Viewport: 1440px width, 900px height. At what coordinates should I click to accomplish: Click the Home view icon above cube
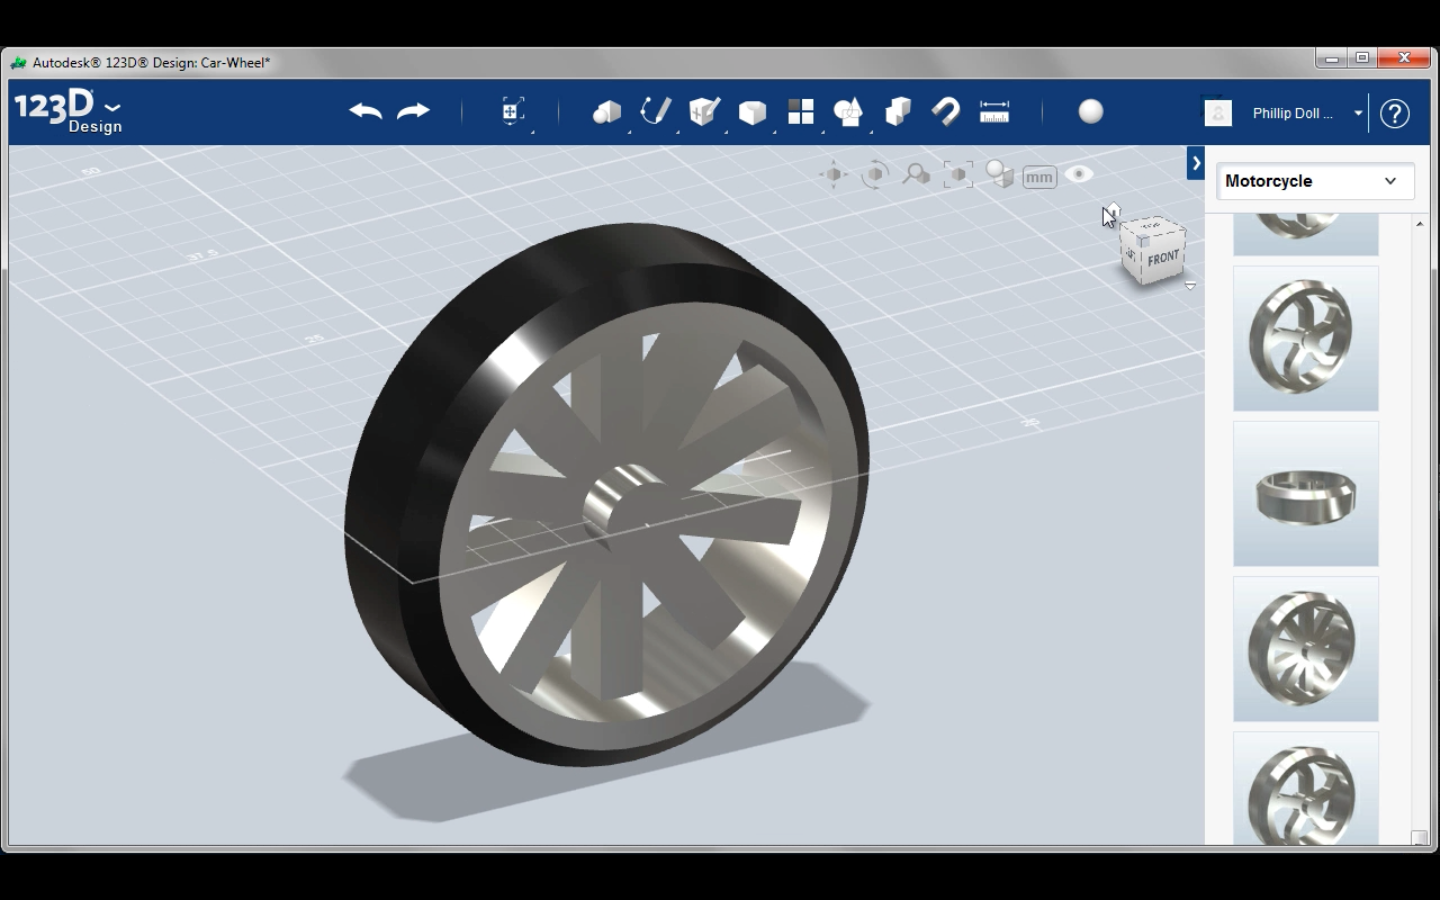click(1113, 210)
